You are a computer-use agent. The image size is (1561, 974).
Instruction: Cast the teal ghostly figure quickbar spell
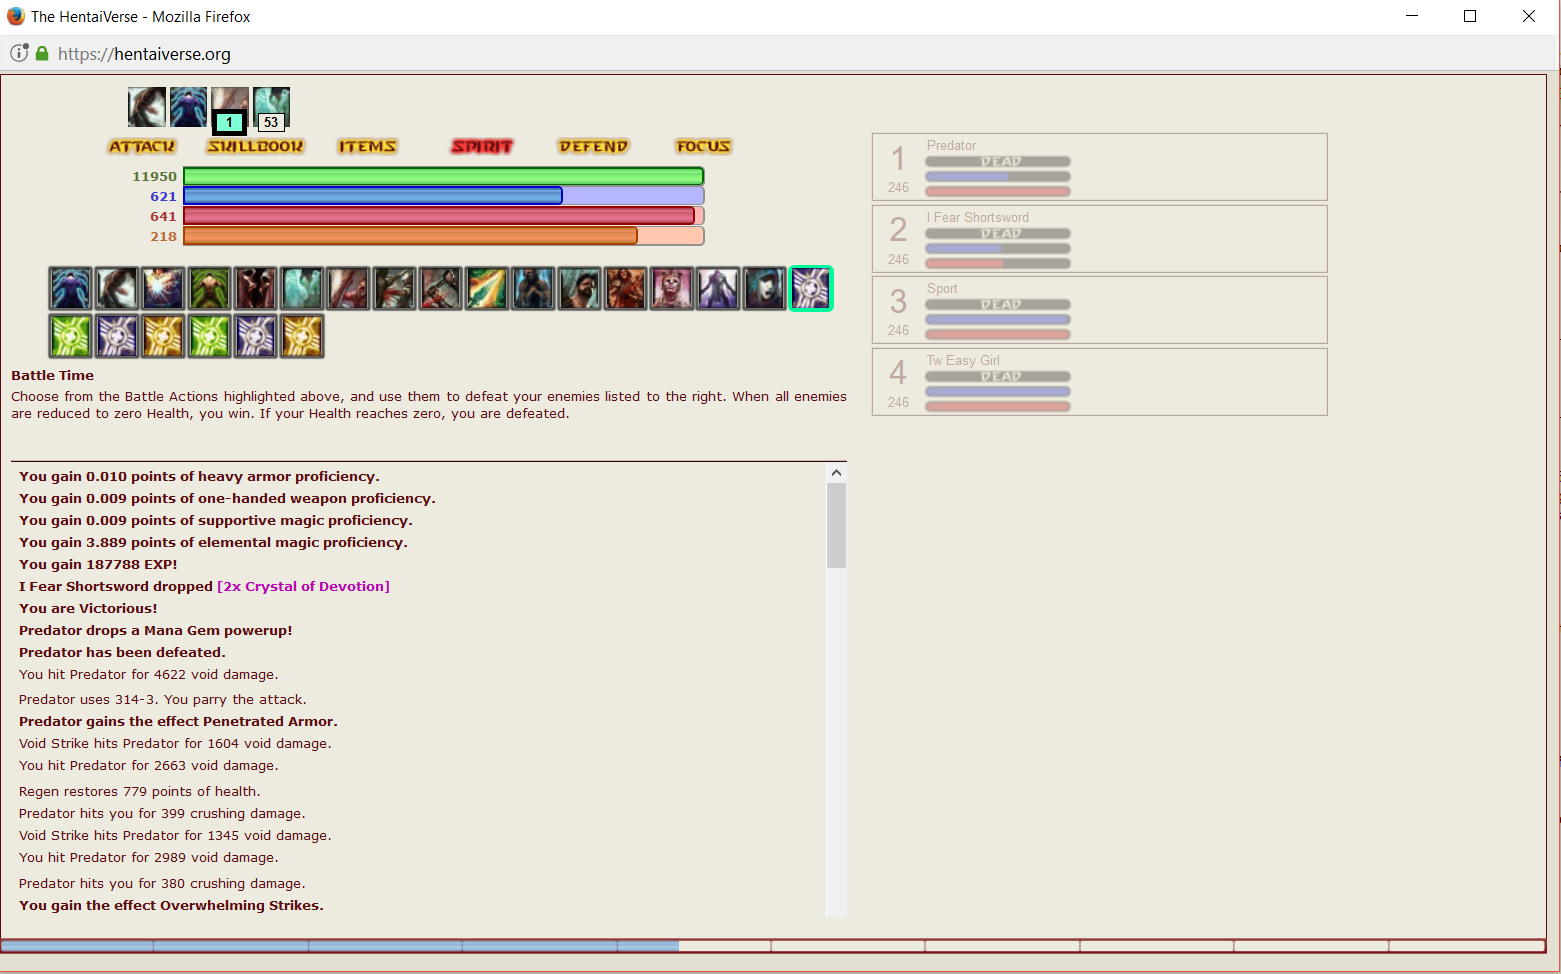point(301,289)
